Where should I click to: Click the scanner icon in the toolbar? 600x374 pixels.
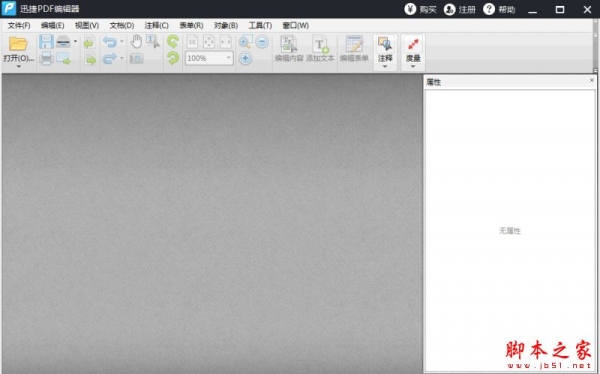click(63, 42)
